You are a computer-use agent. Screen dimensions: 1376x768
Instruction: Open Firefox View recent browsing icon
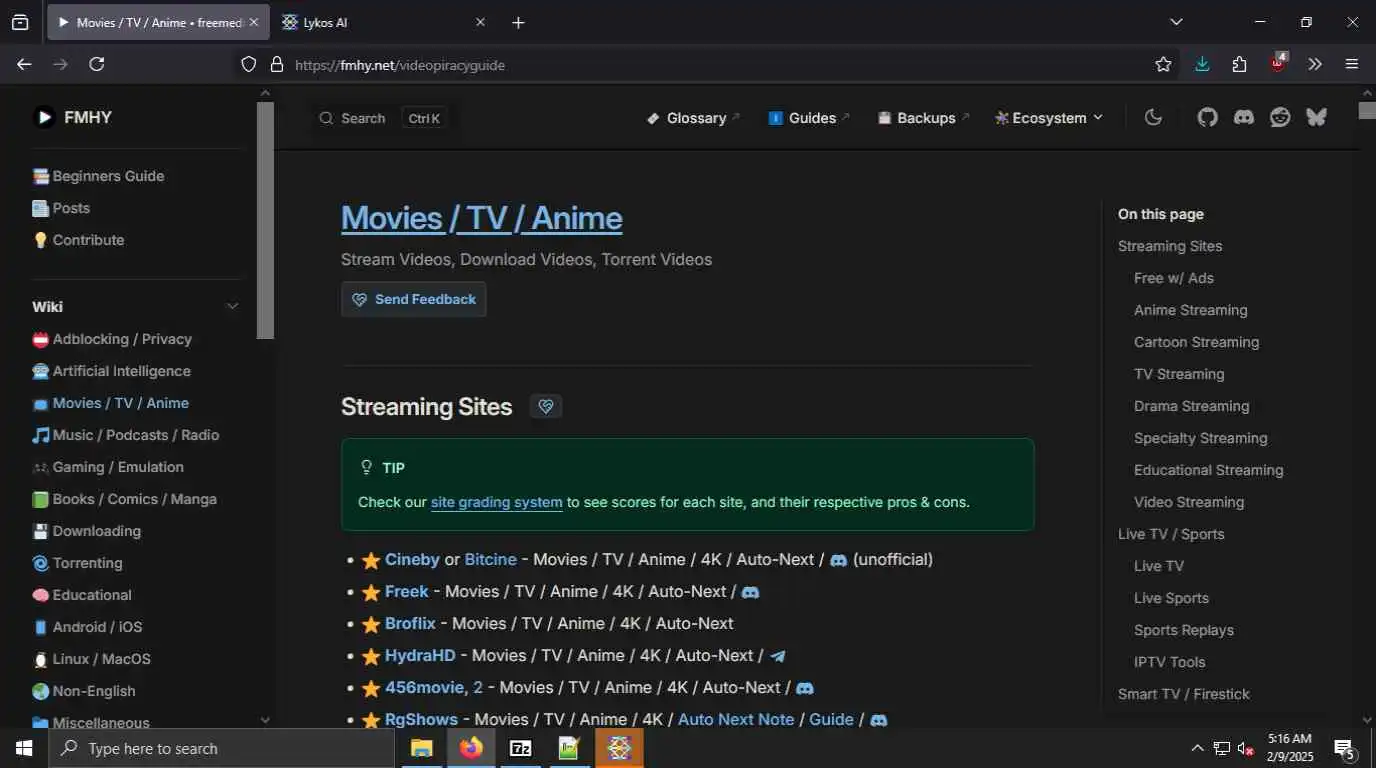pos(20,22)
